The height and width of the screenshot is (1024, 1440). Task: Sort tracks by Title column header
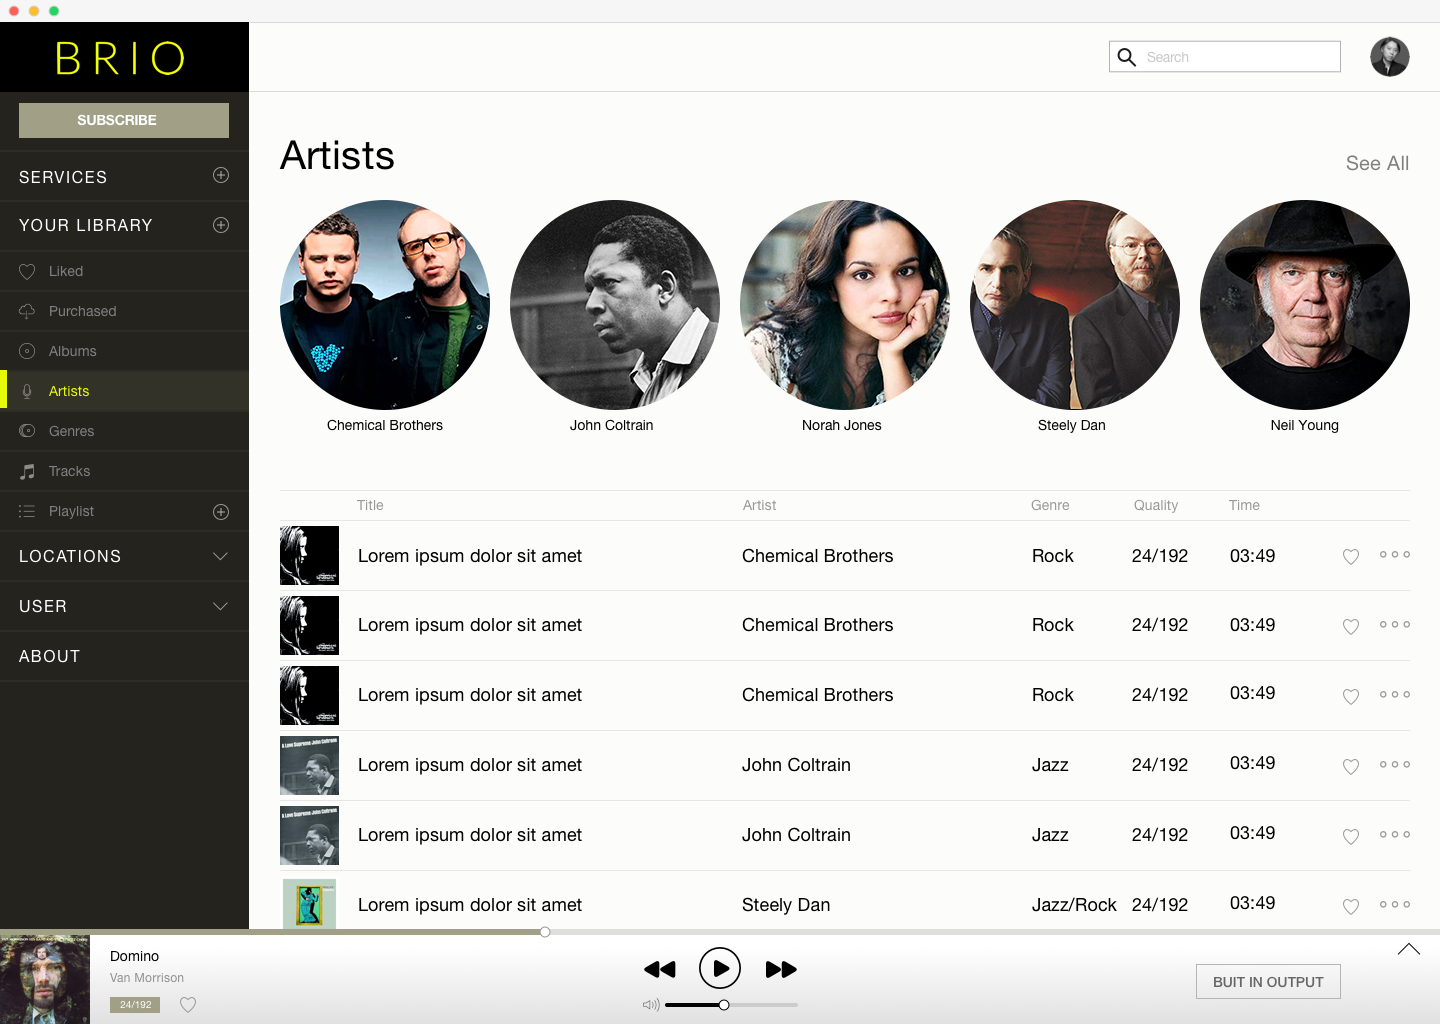coord(370,505)
